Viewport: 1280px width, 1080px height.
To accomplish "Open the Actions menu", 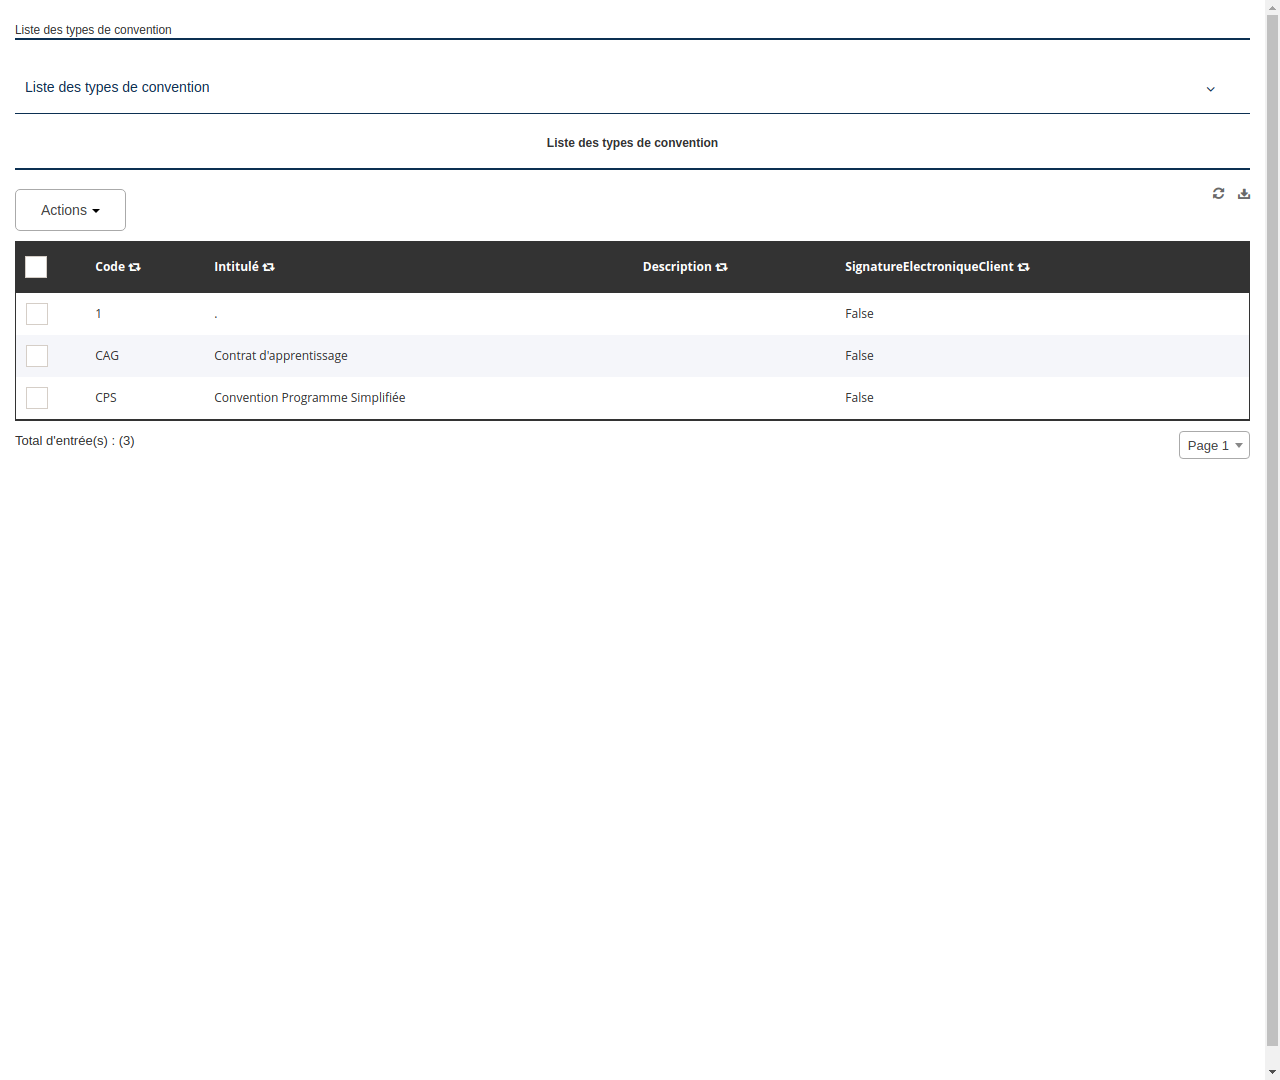I will (x=70, y=210).
